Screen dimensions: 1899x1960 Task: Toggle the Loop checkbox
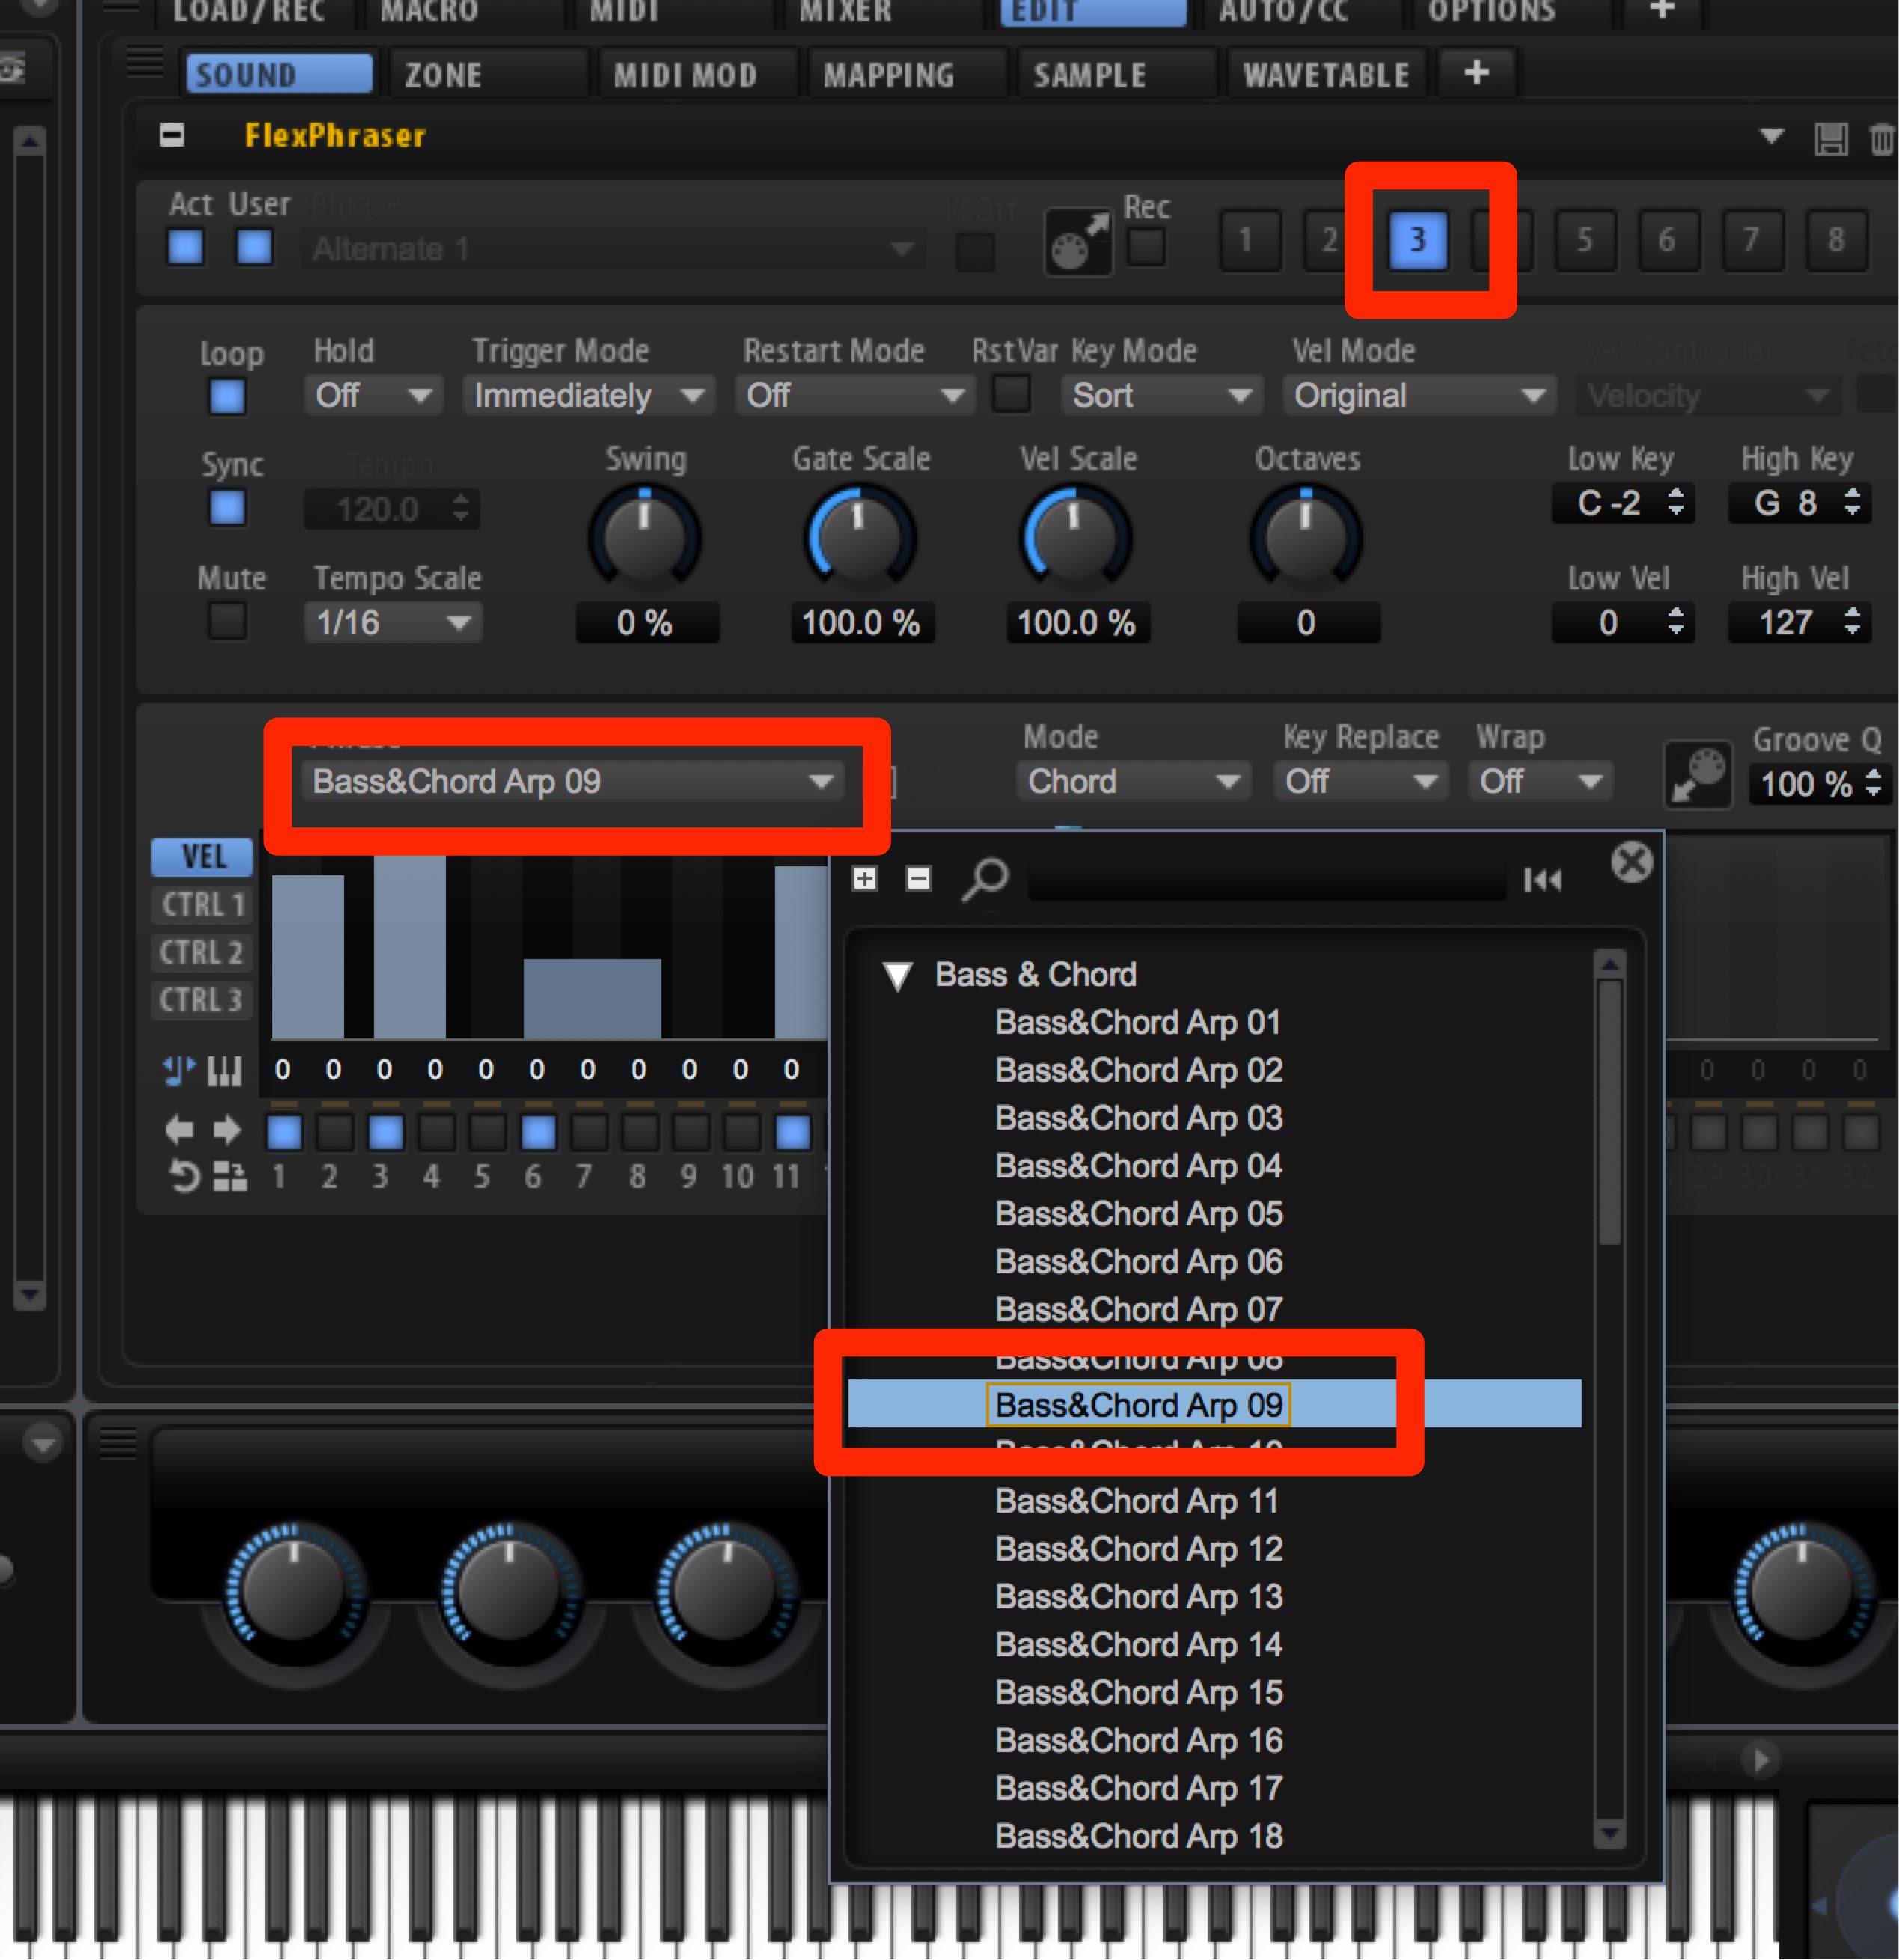(x=227, y=397)
